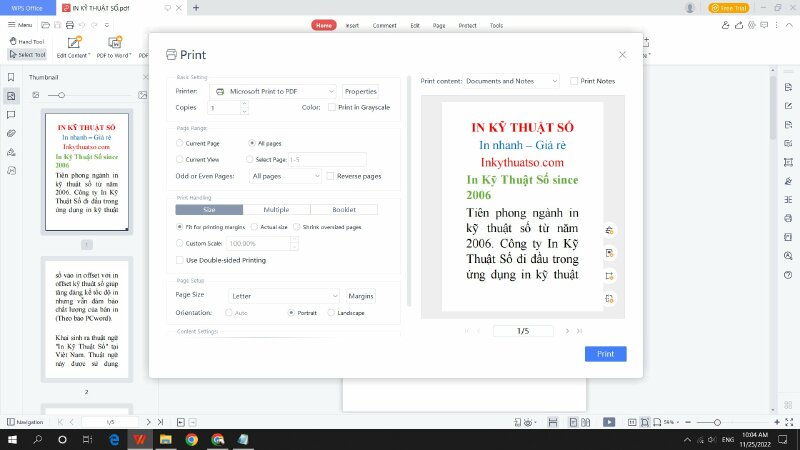Open the bookmark panel in left sidebar
800x450 pixels.
point(11,77)
